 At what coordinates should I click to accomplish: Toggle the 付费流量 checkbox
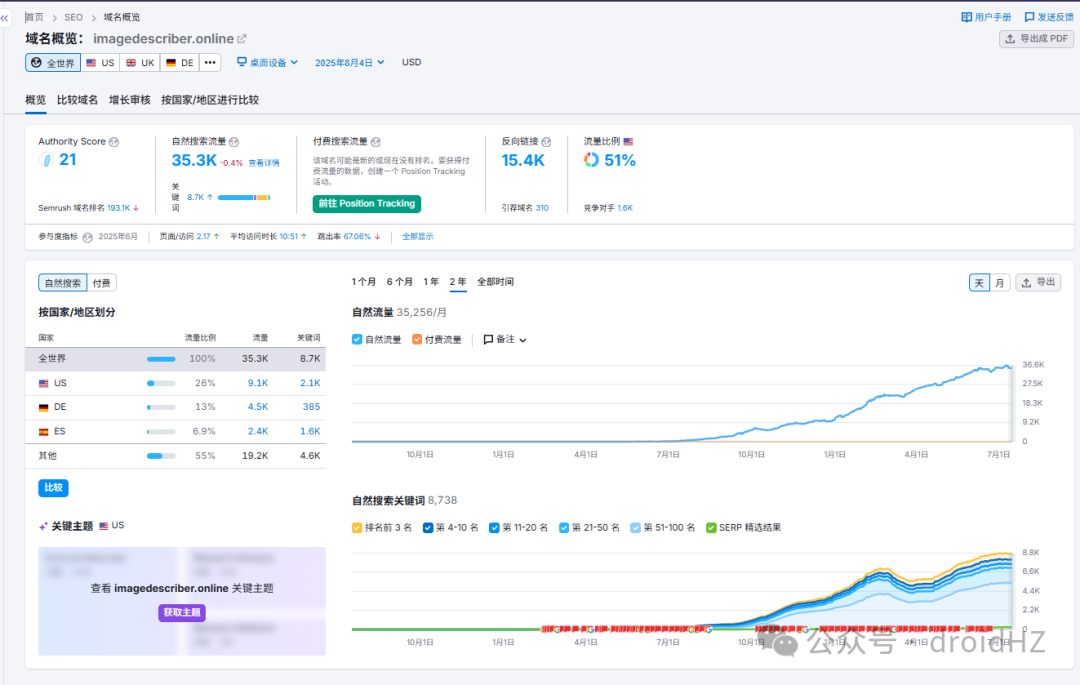(x=417, y=339)
